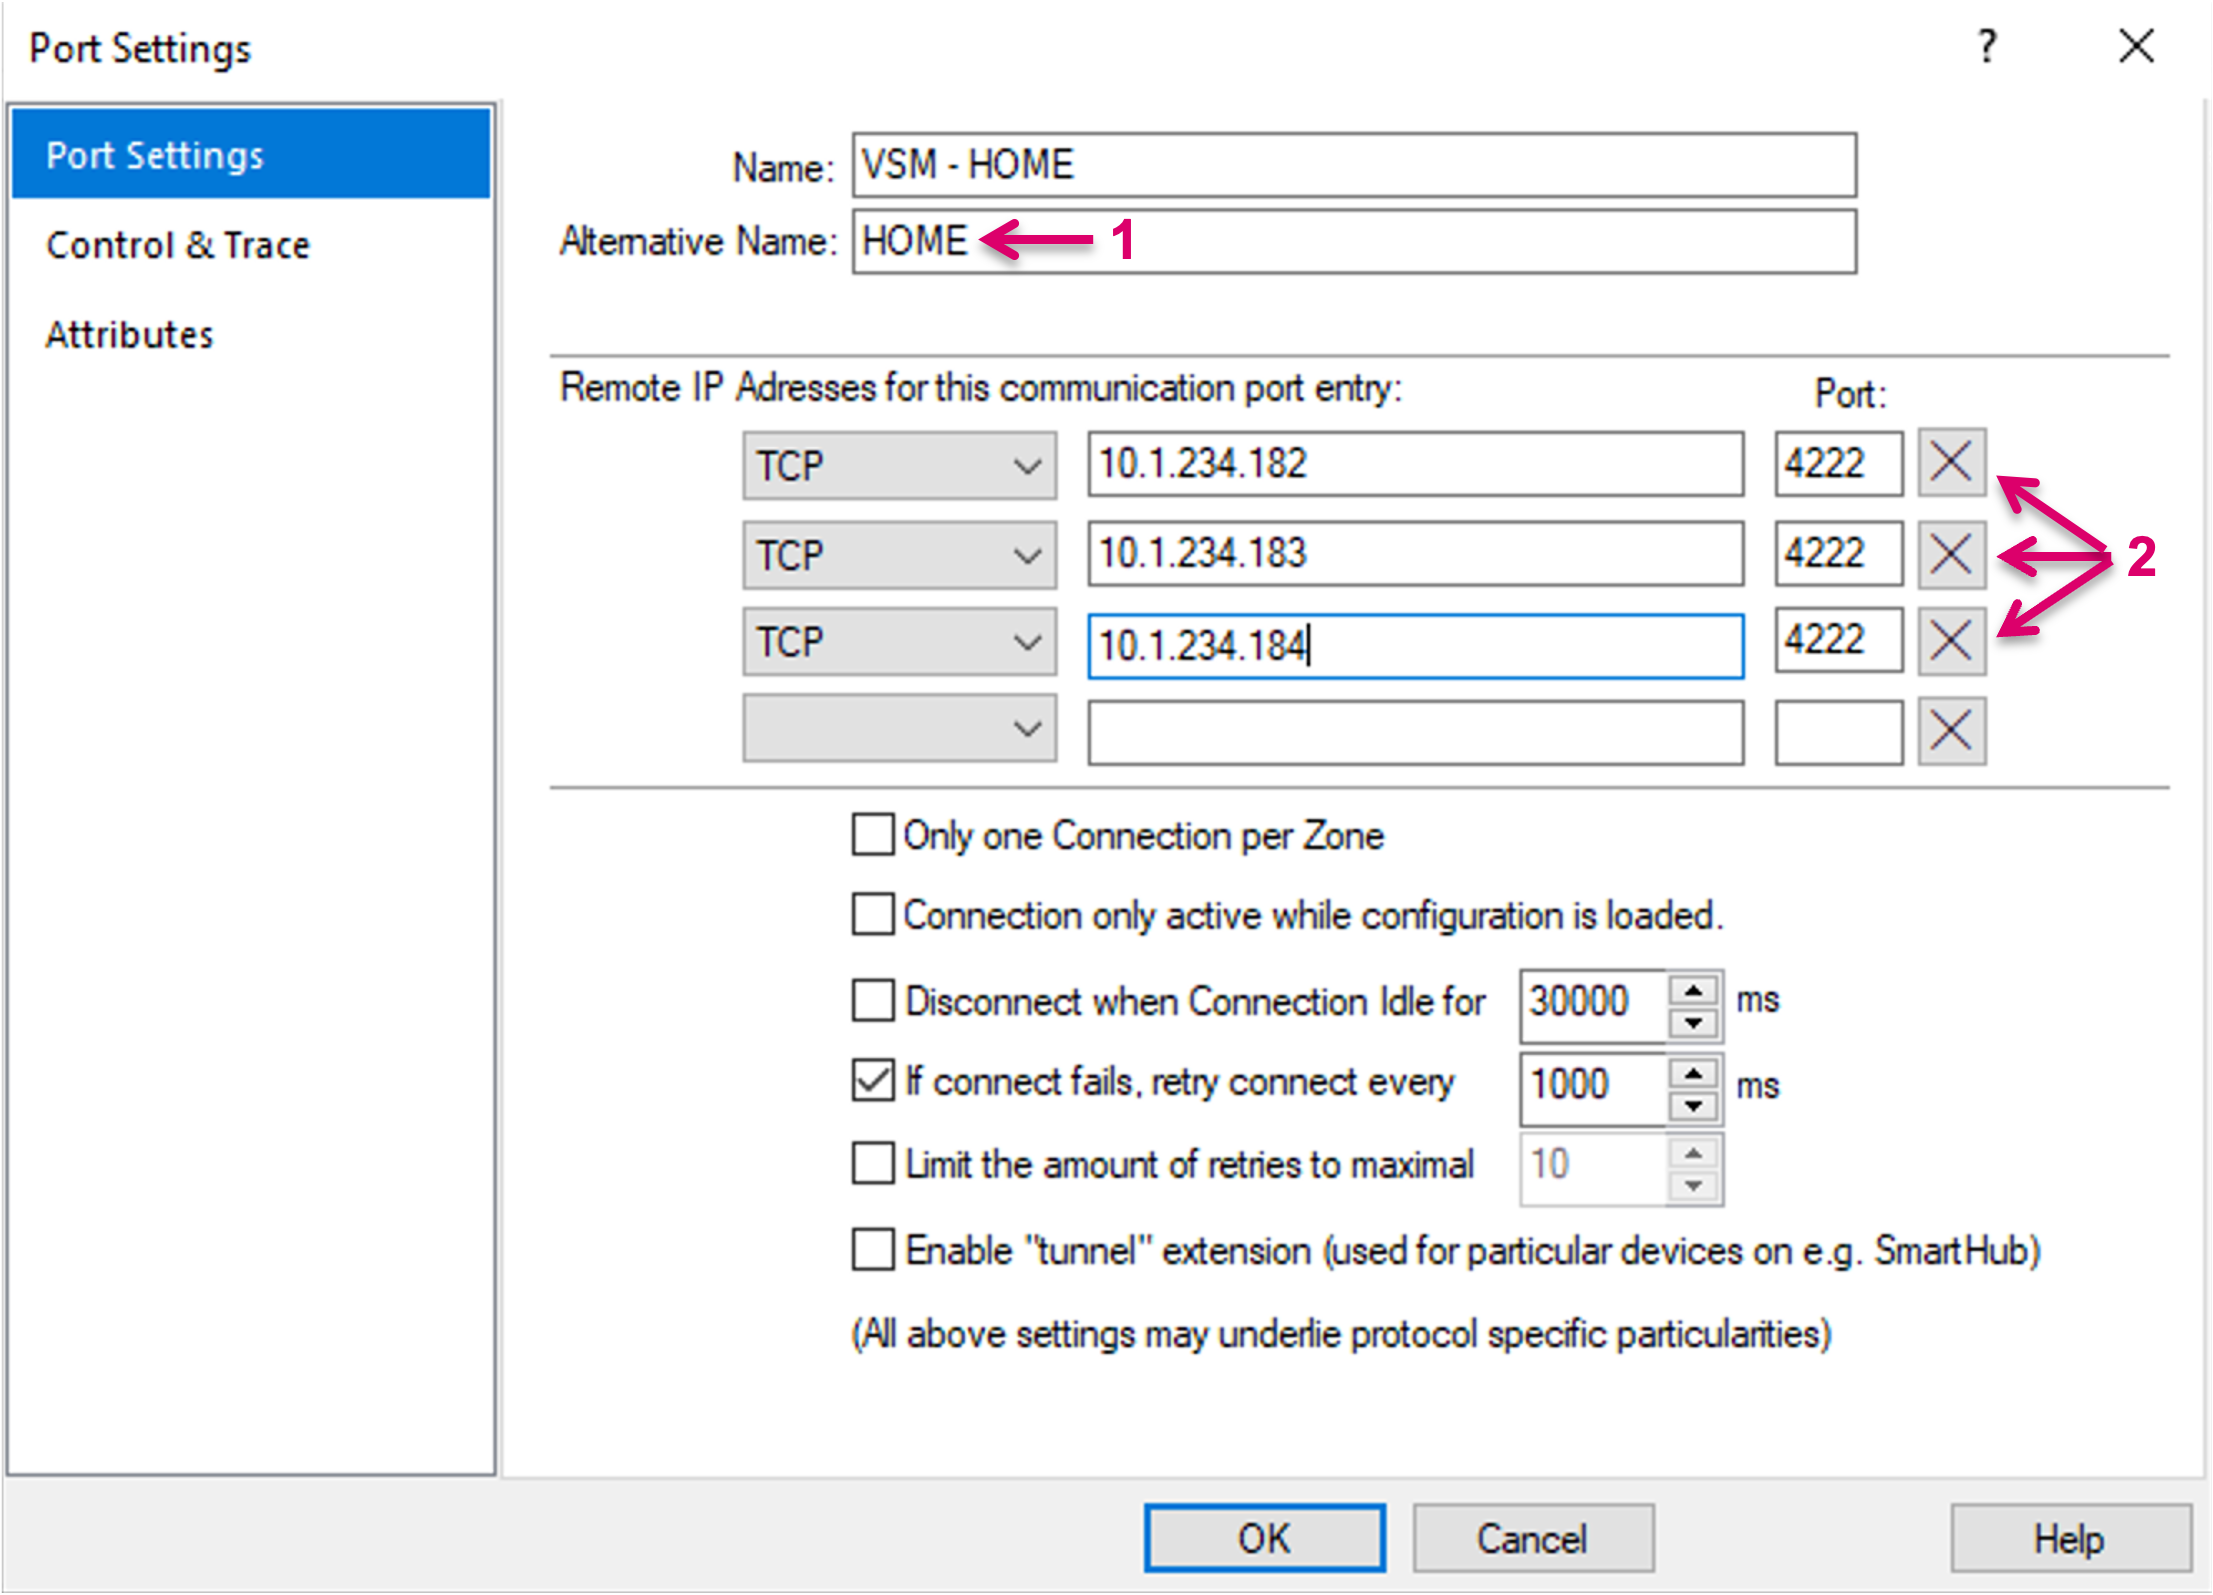This screenshot has width=2213, height=1595.
Task: Click the X button on the empty address row
Action: tap(1950, 731)
